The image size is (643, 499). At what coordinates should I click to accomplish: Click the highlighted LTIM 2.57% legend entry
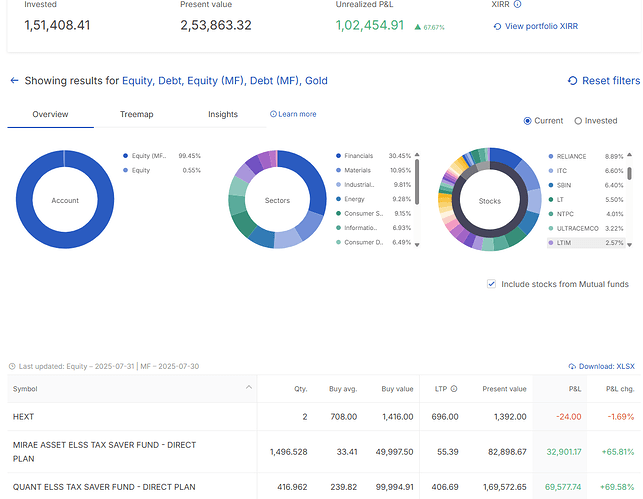(x=586, y=243)
